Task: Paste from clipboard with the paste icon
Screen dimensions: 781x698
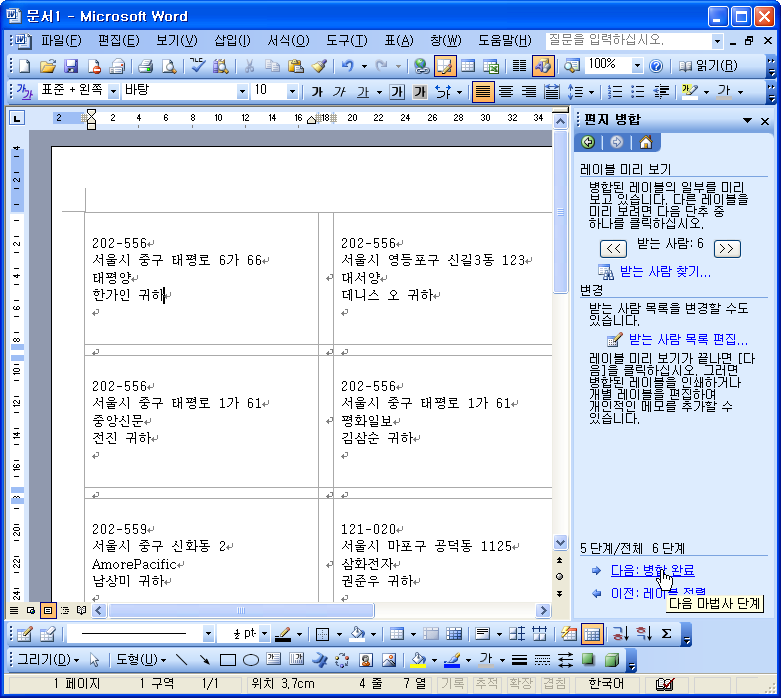Action: coord(295,66)
